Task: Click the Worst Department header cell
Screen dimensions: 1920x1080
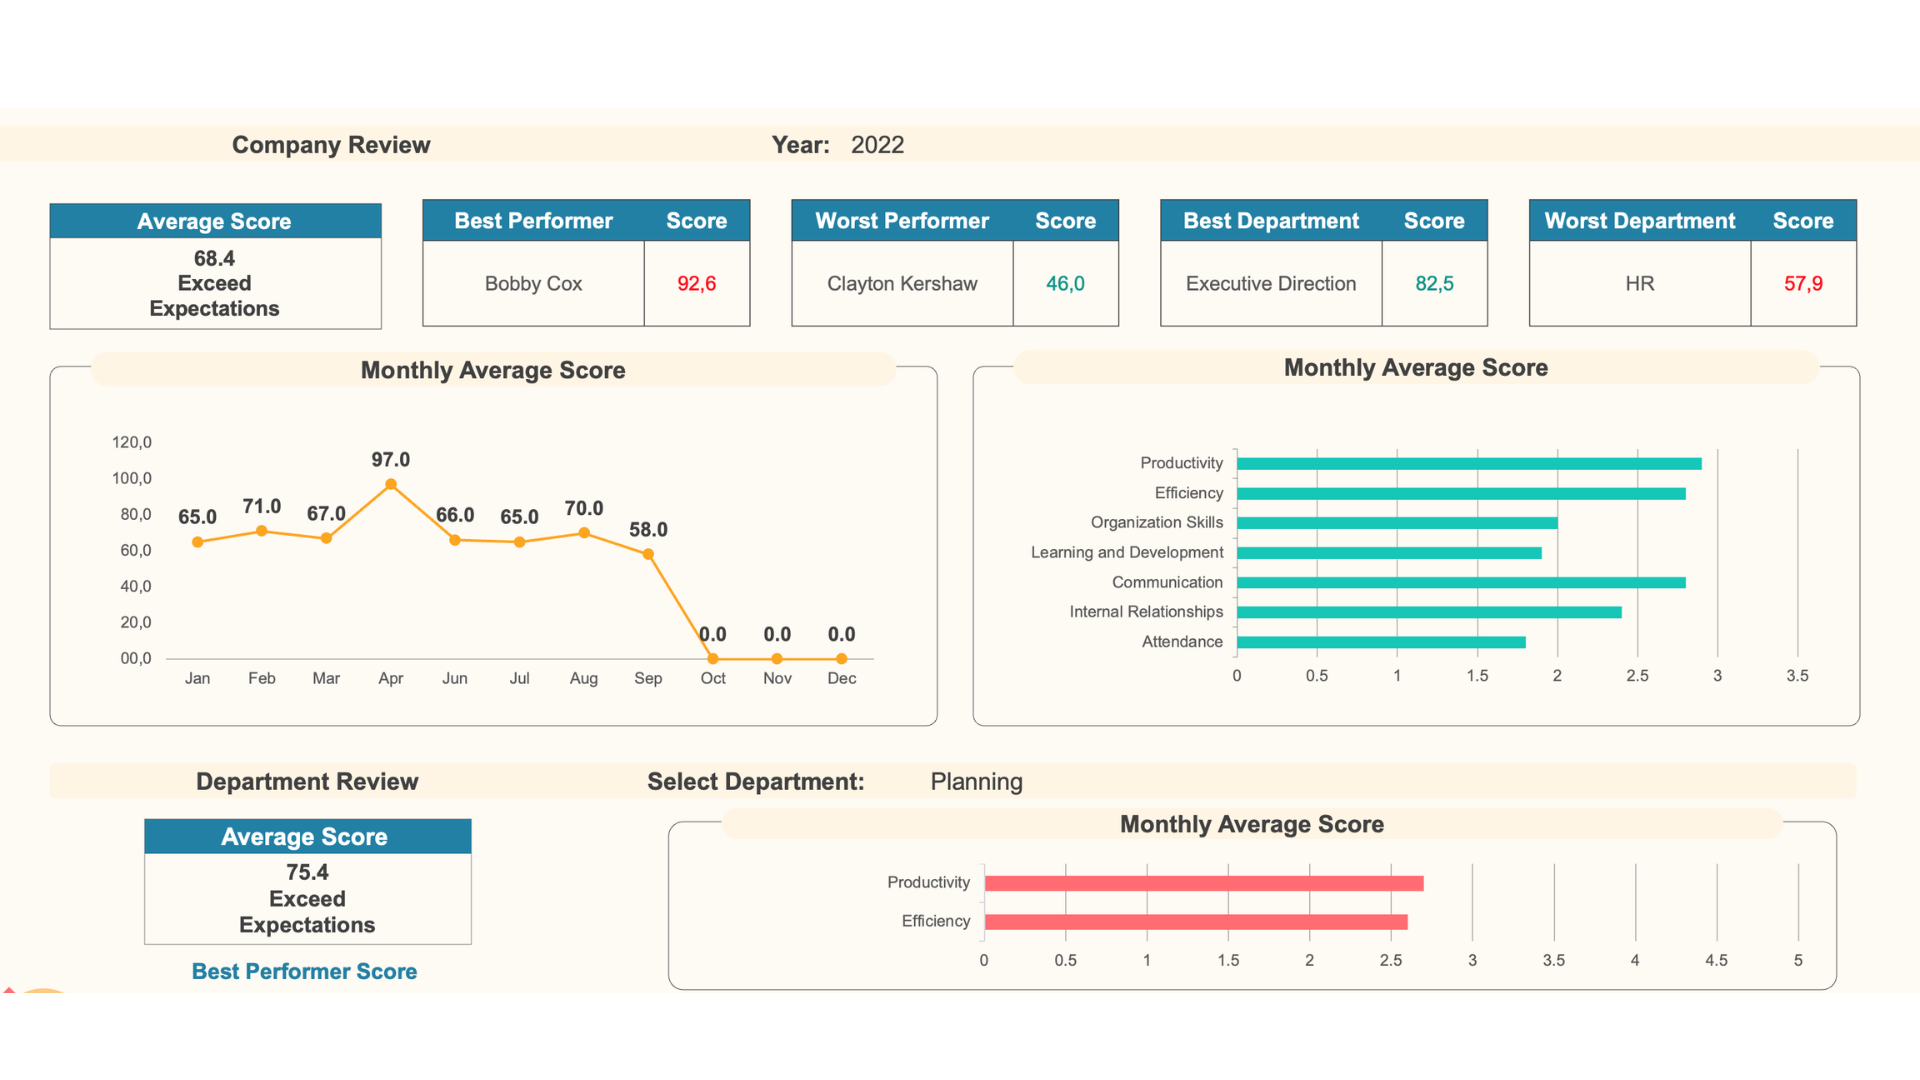Action: click(1639, 221)
